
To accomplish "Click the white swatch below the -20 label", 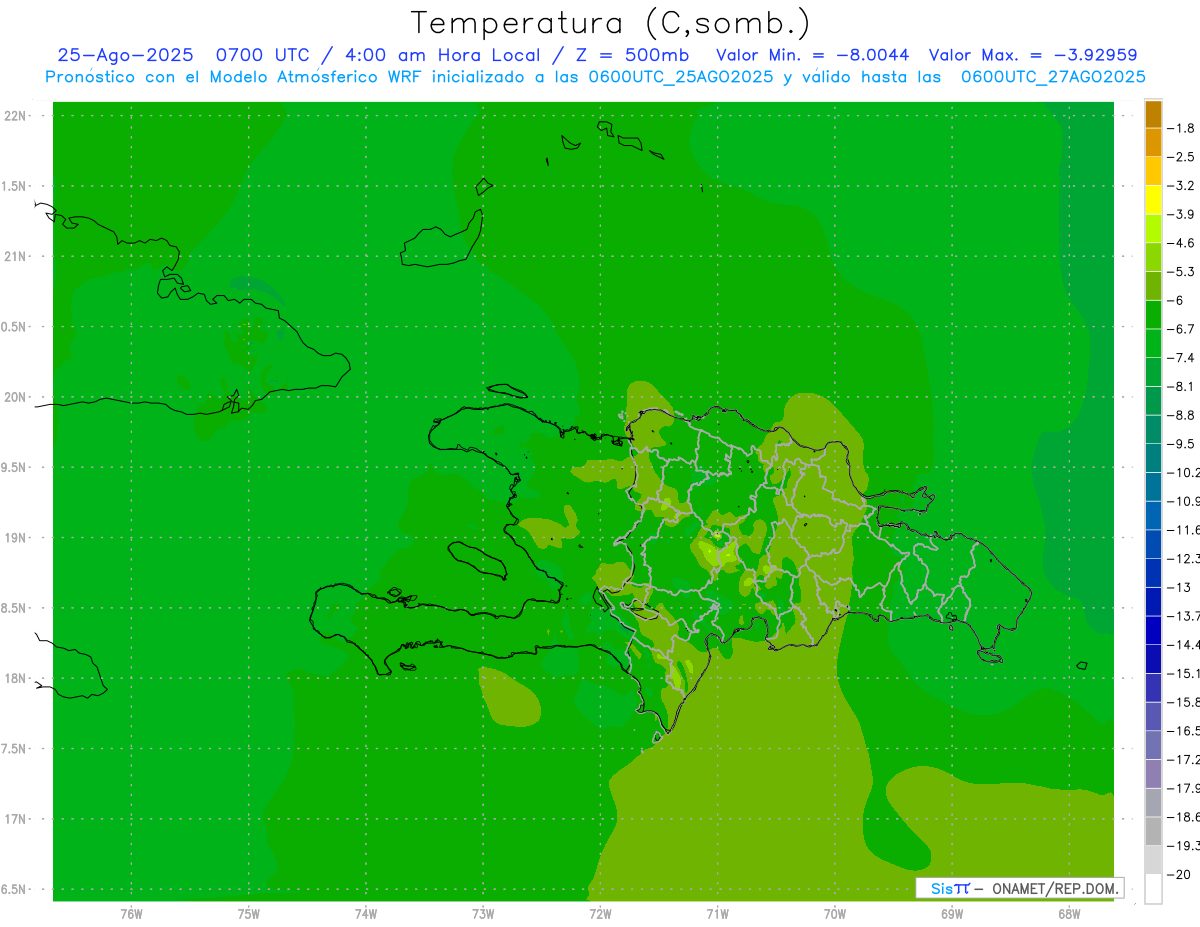I will pyautogui.click(x=1153, y=889).
